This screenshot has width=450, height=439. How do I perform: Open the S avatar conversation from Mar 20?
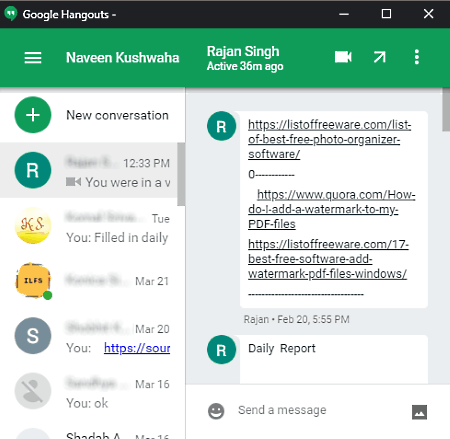[x=89, y=336]
